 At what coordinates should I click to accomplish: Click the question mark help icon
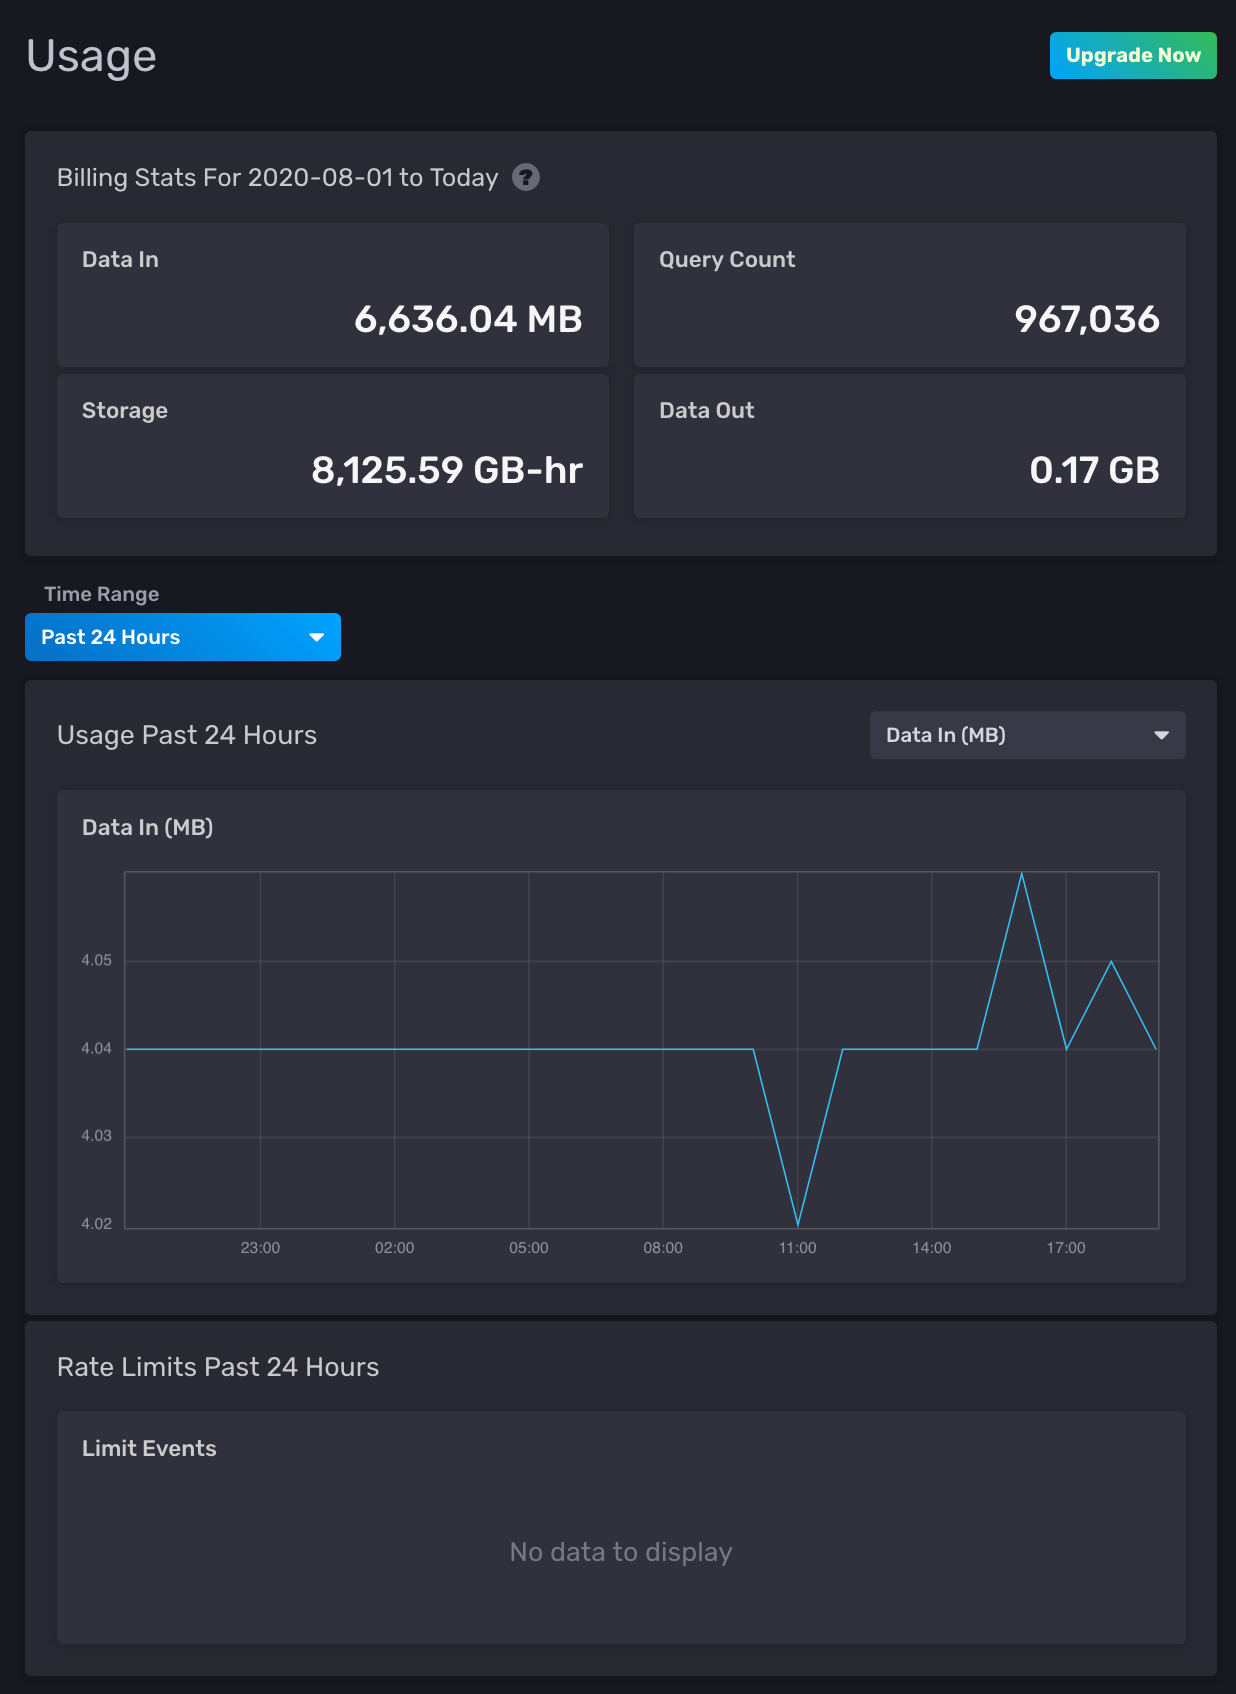(525, 177)
